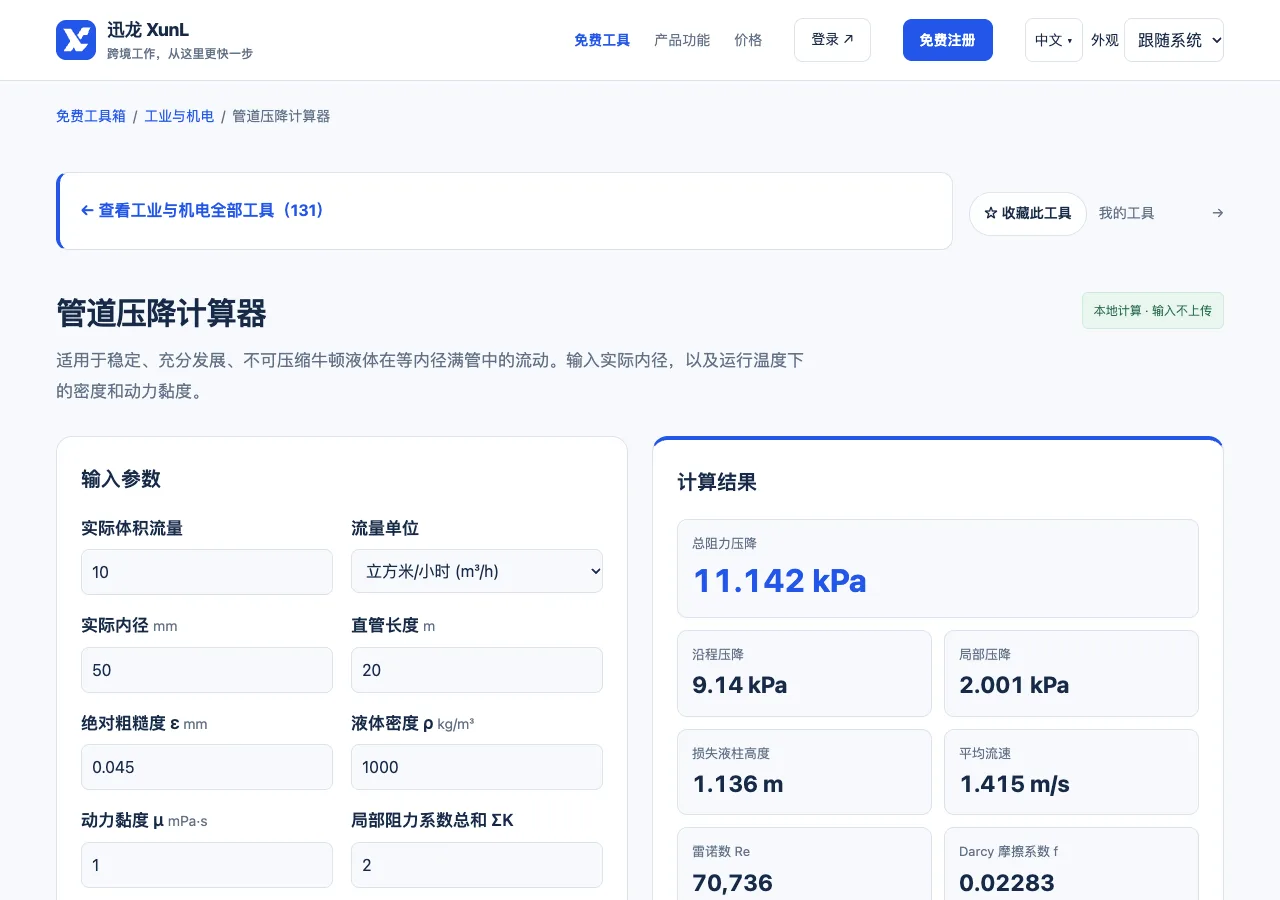Click the 本地计算 · 输入不上传 badge
This screenshot has height=900, width=1280.
1152,311
